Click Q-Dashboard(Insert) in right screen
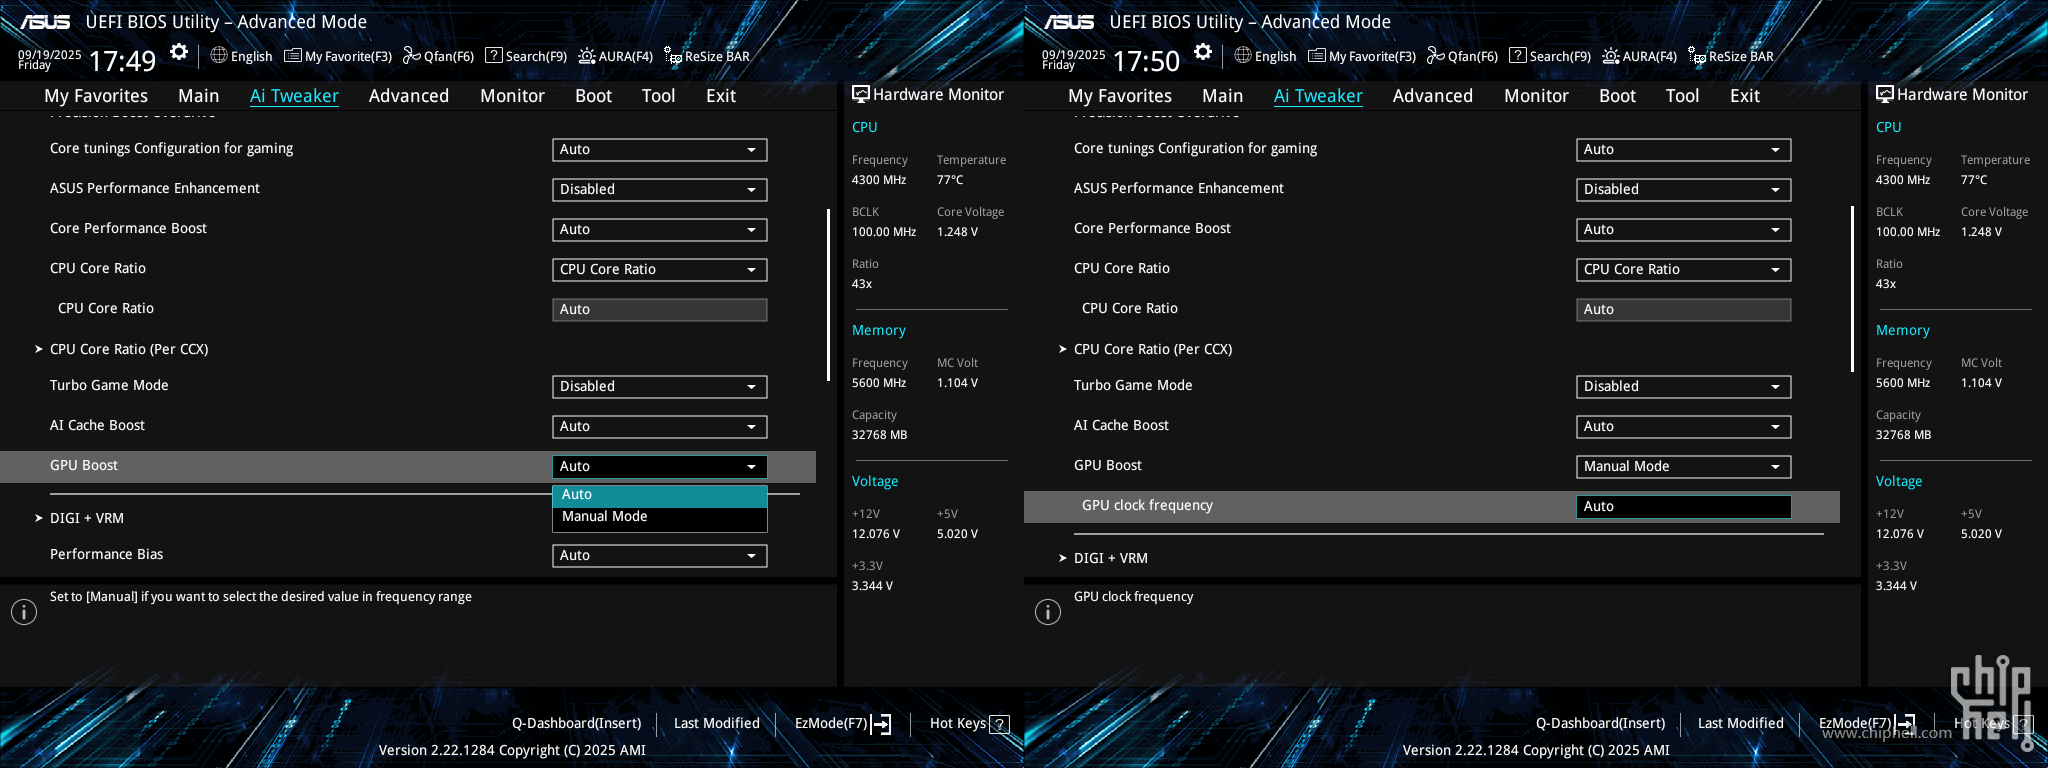 pos(1601,723)
